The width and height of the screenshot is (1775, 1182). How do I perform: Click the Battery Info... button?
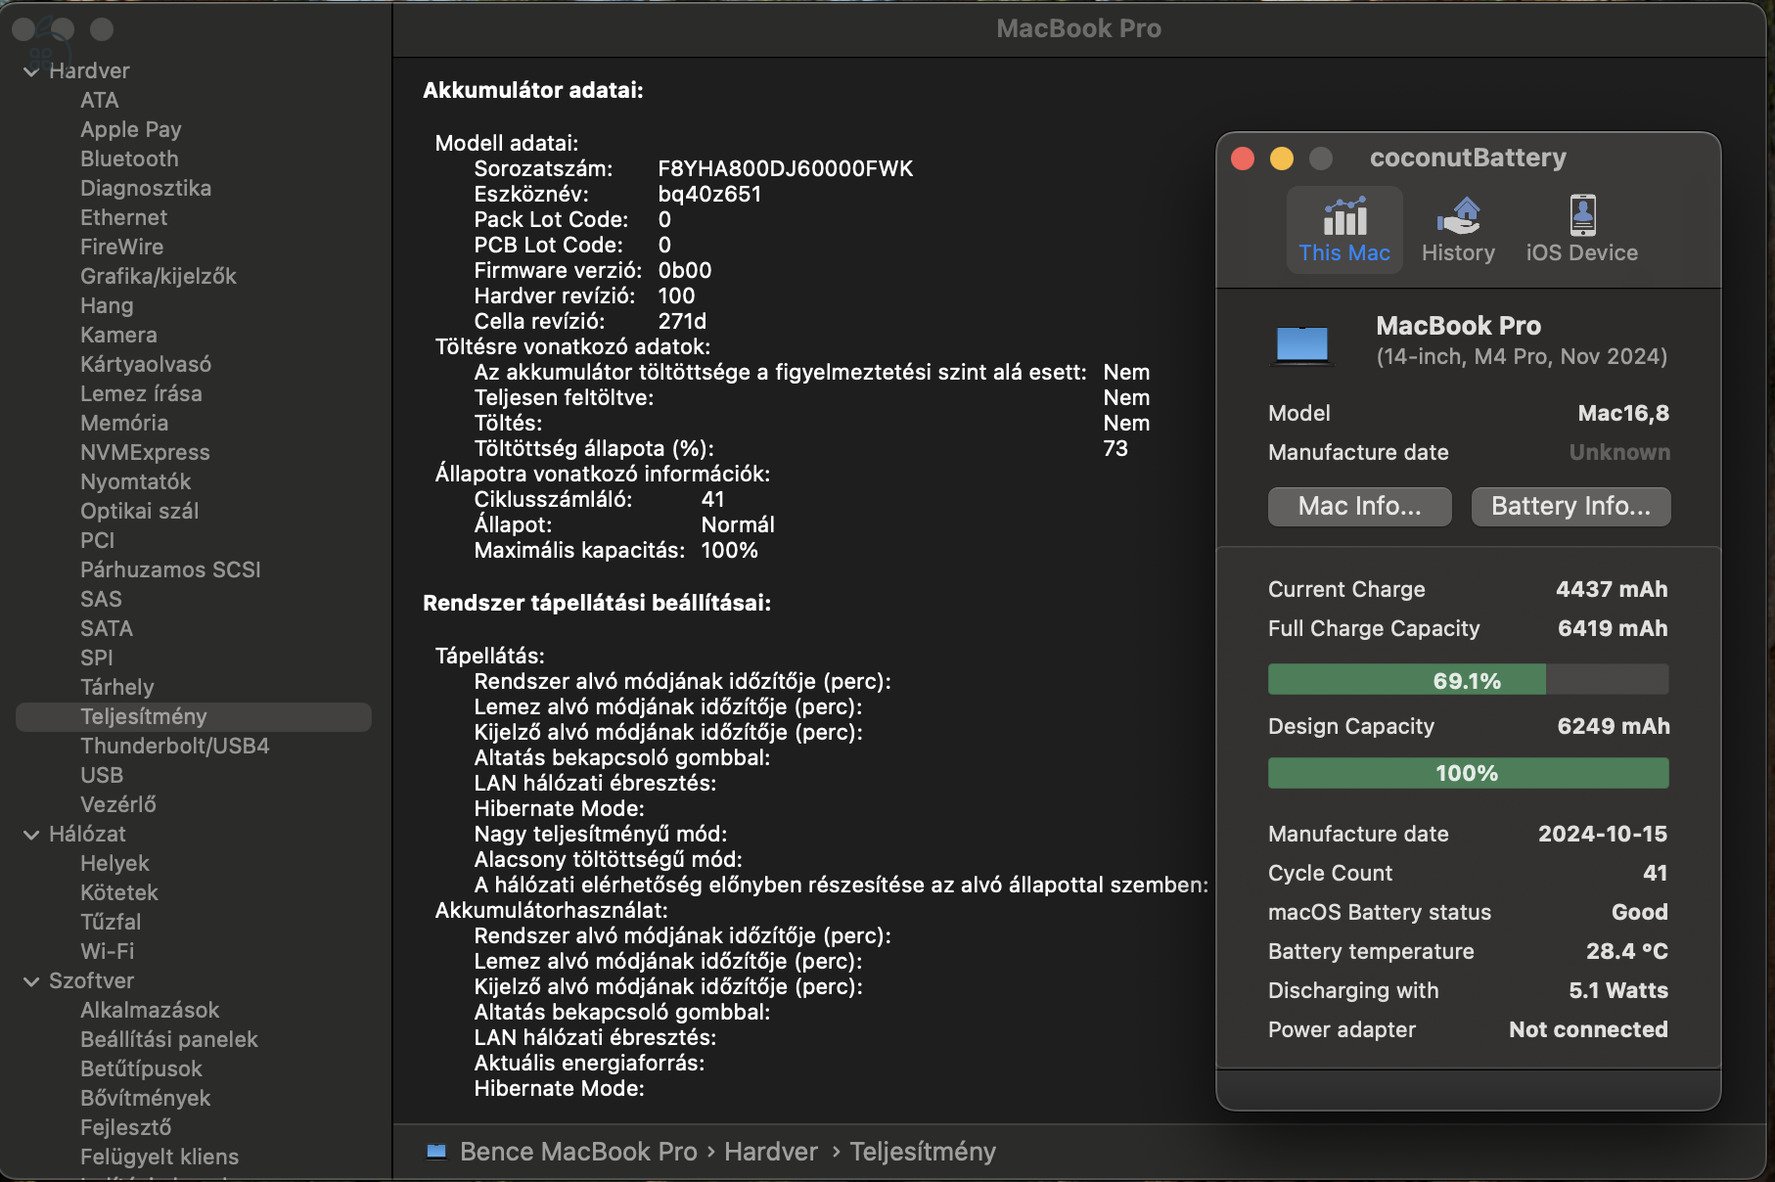[1570, 506]
